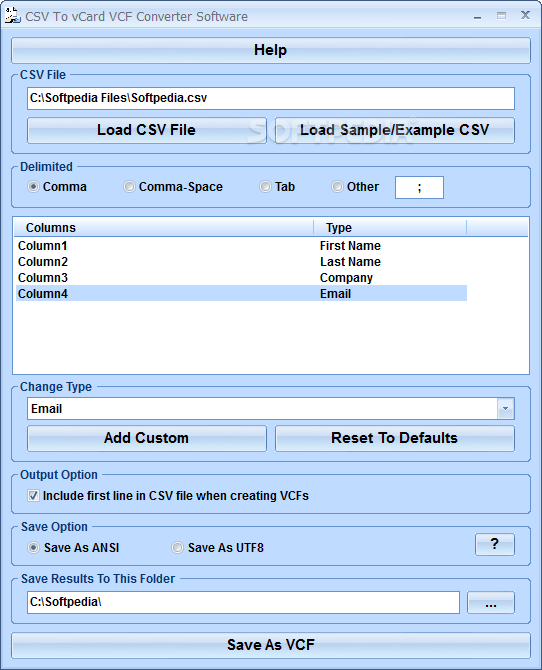Click the question mark help button
Image resolution: width=542 pixels, height=670 pixels.
pyautogui.click(x=495, y=544)
